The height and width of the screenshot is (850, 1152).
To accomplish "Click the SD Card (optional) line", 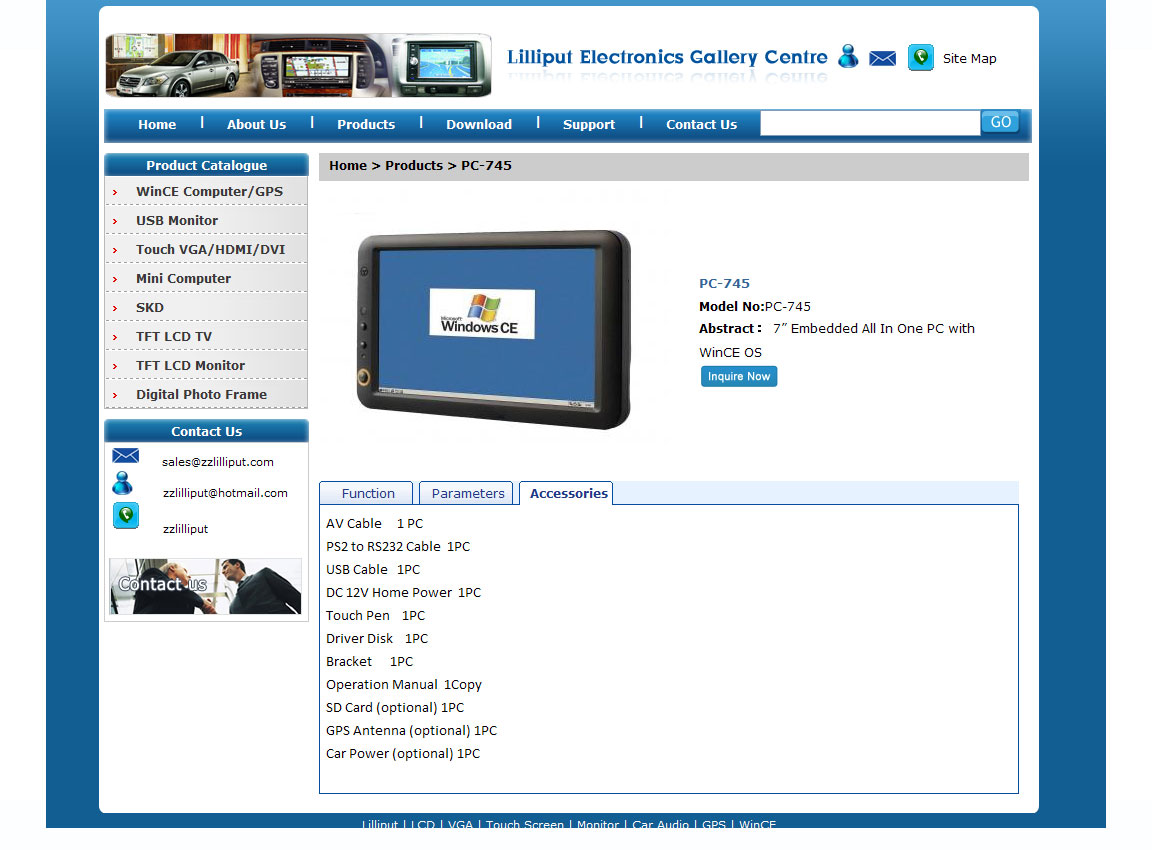I will click(395, 707).
